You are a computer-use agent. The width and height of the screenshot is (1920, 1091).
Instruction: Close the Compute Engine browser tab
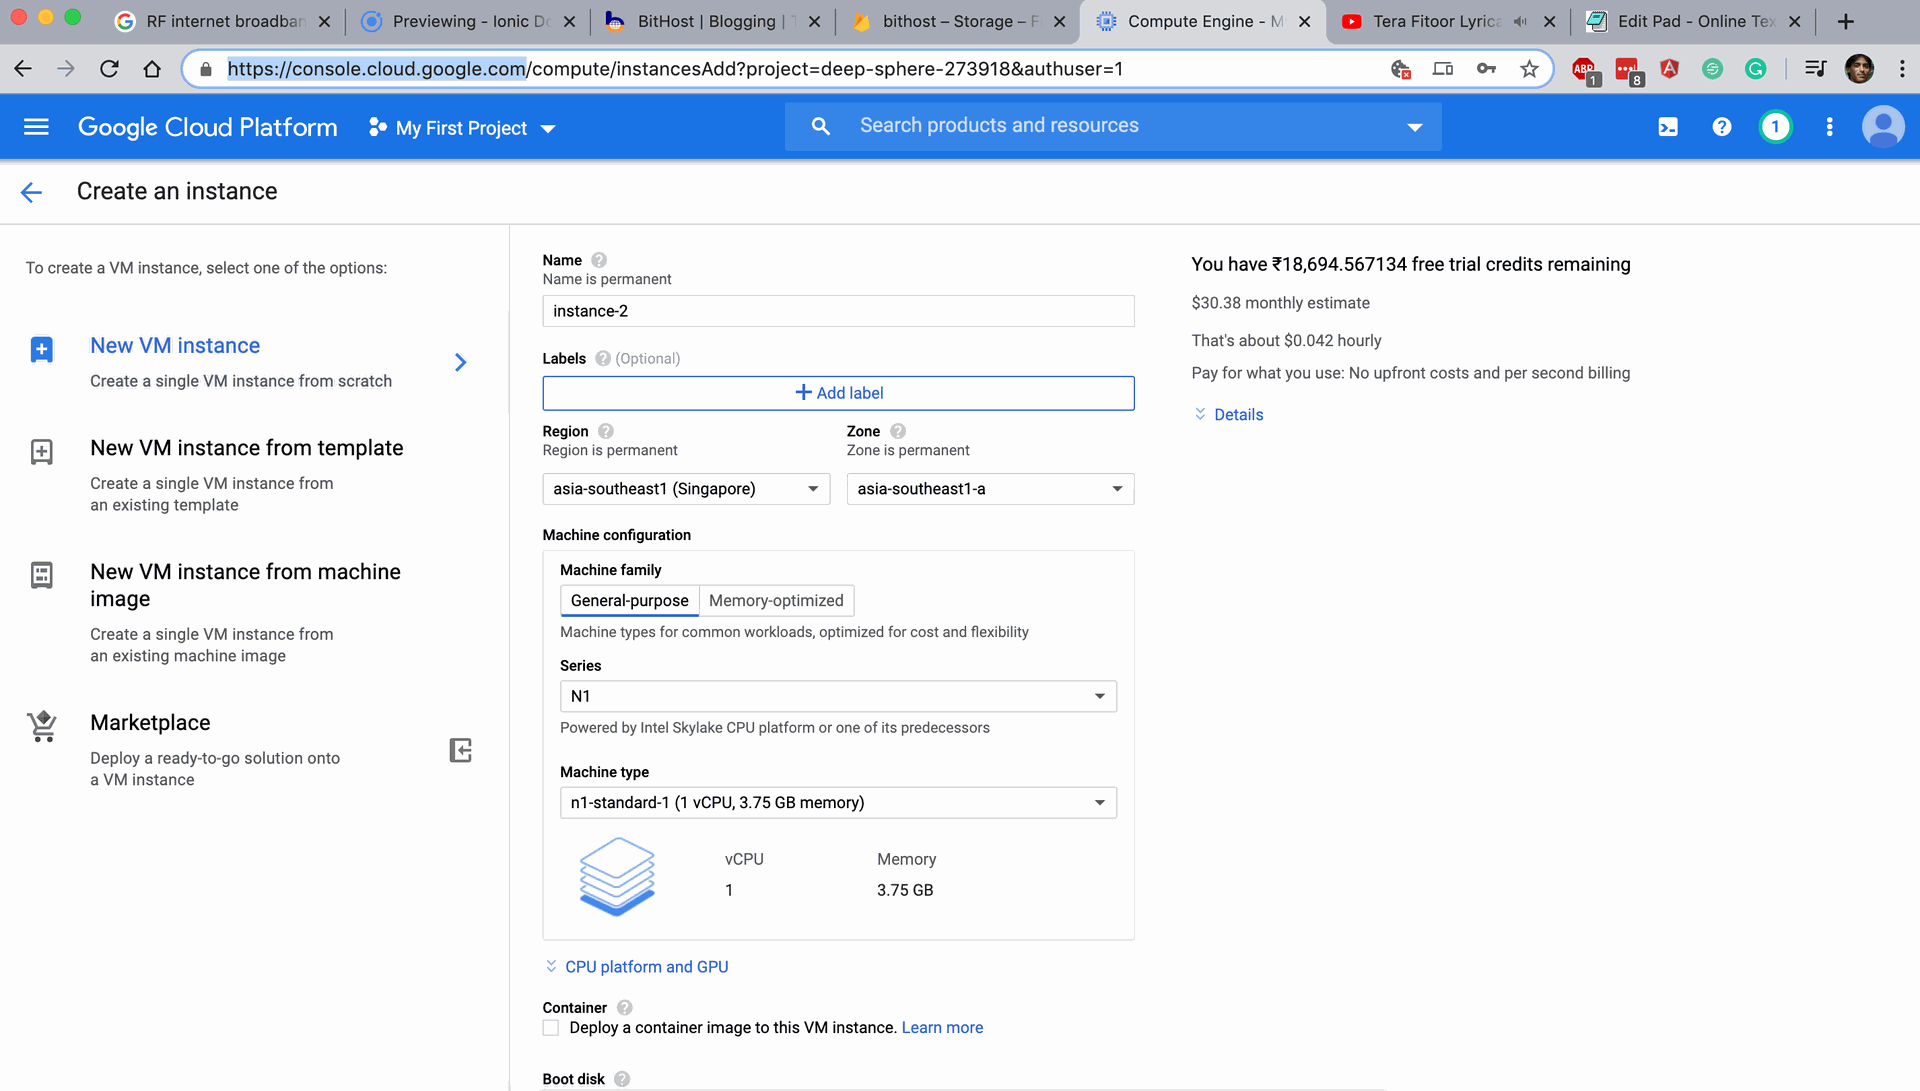point(1304,21)
